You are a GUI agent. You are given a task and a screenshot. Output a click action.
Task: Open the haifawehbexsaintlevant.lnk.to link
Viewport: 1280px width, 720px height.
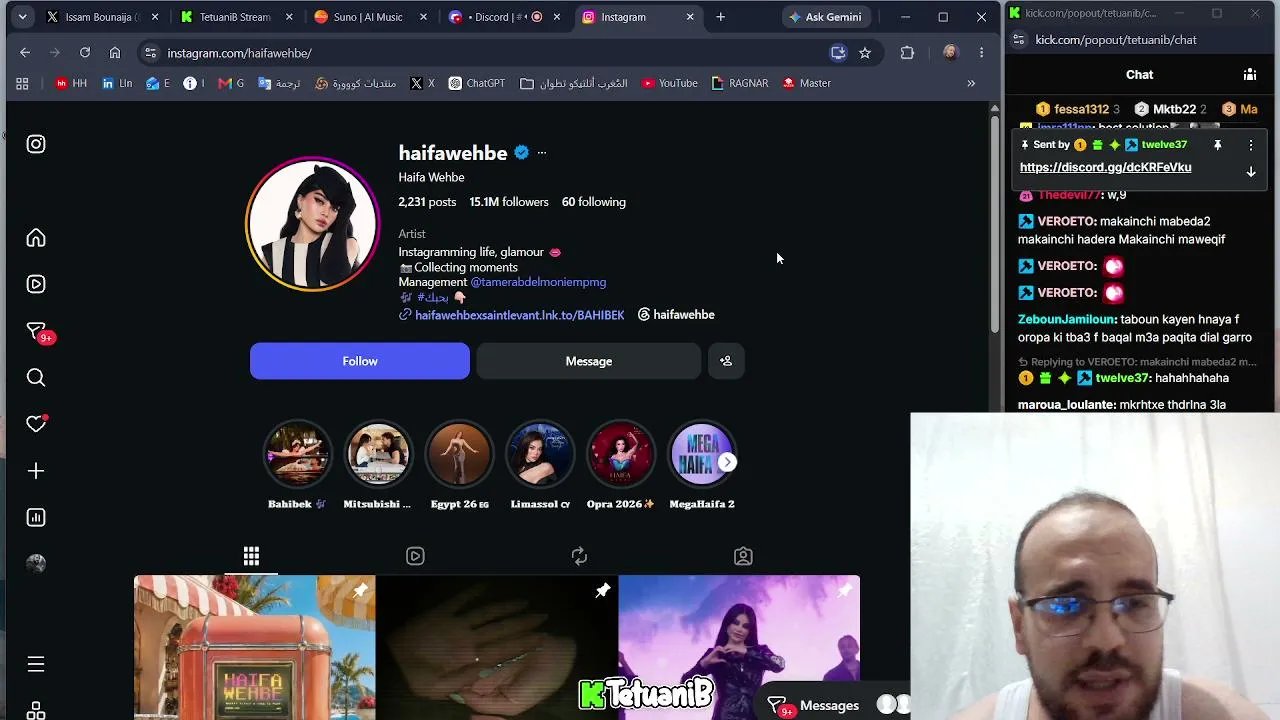coord(519,315)
